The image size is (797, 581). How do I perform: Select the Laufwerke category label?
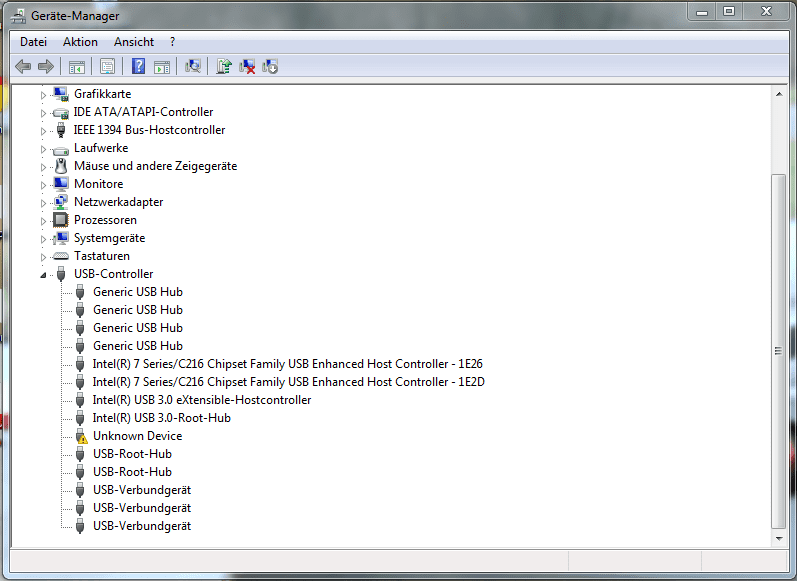101,148
